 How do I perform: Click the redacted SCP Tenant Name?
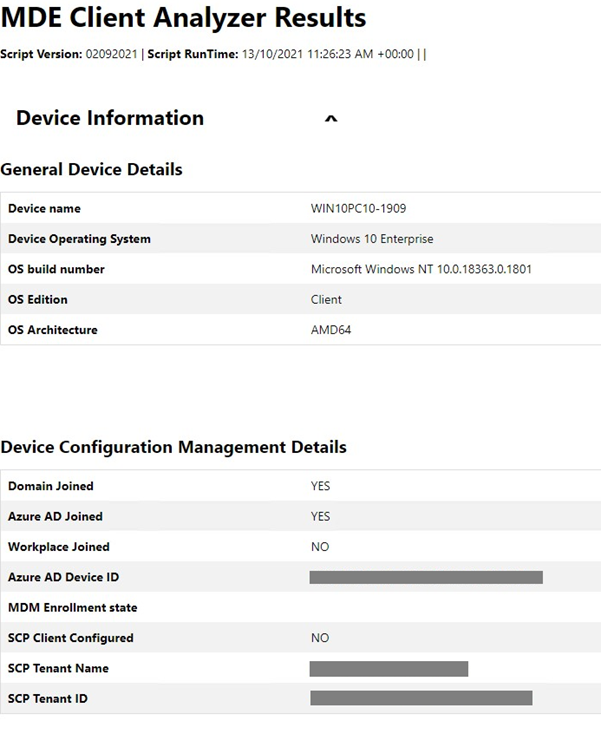pos(388,668)
